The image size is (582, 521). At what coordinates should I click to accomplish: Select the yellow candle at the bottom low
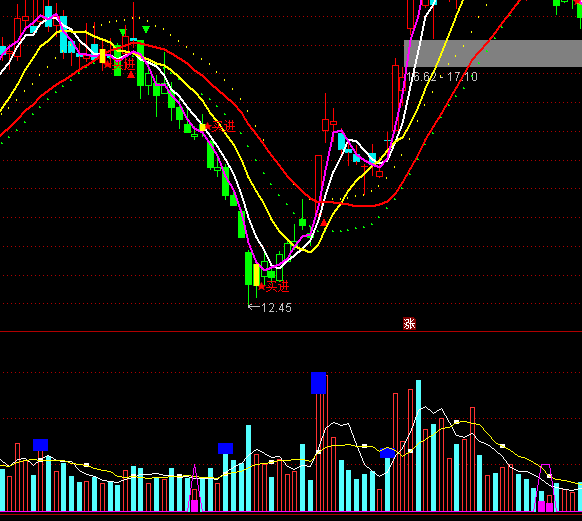click(256, 275)
